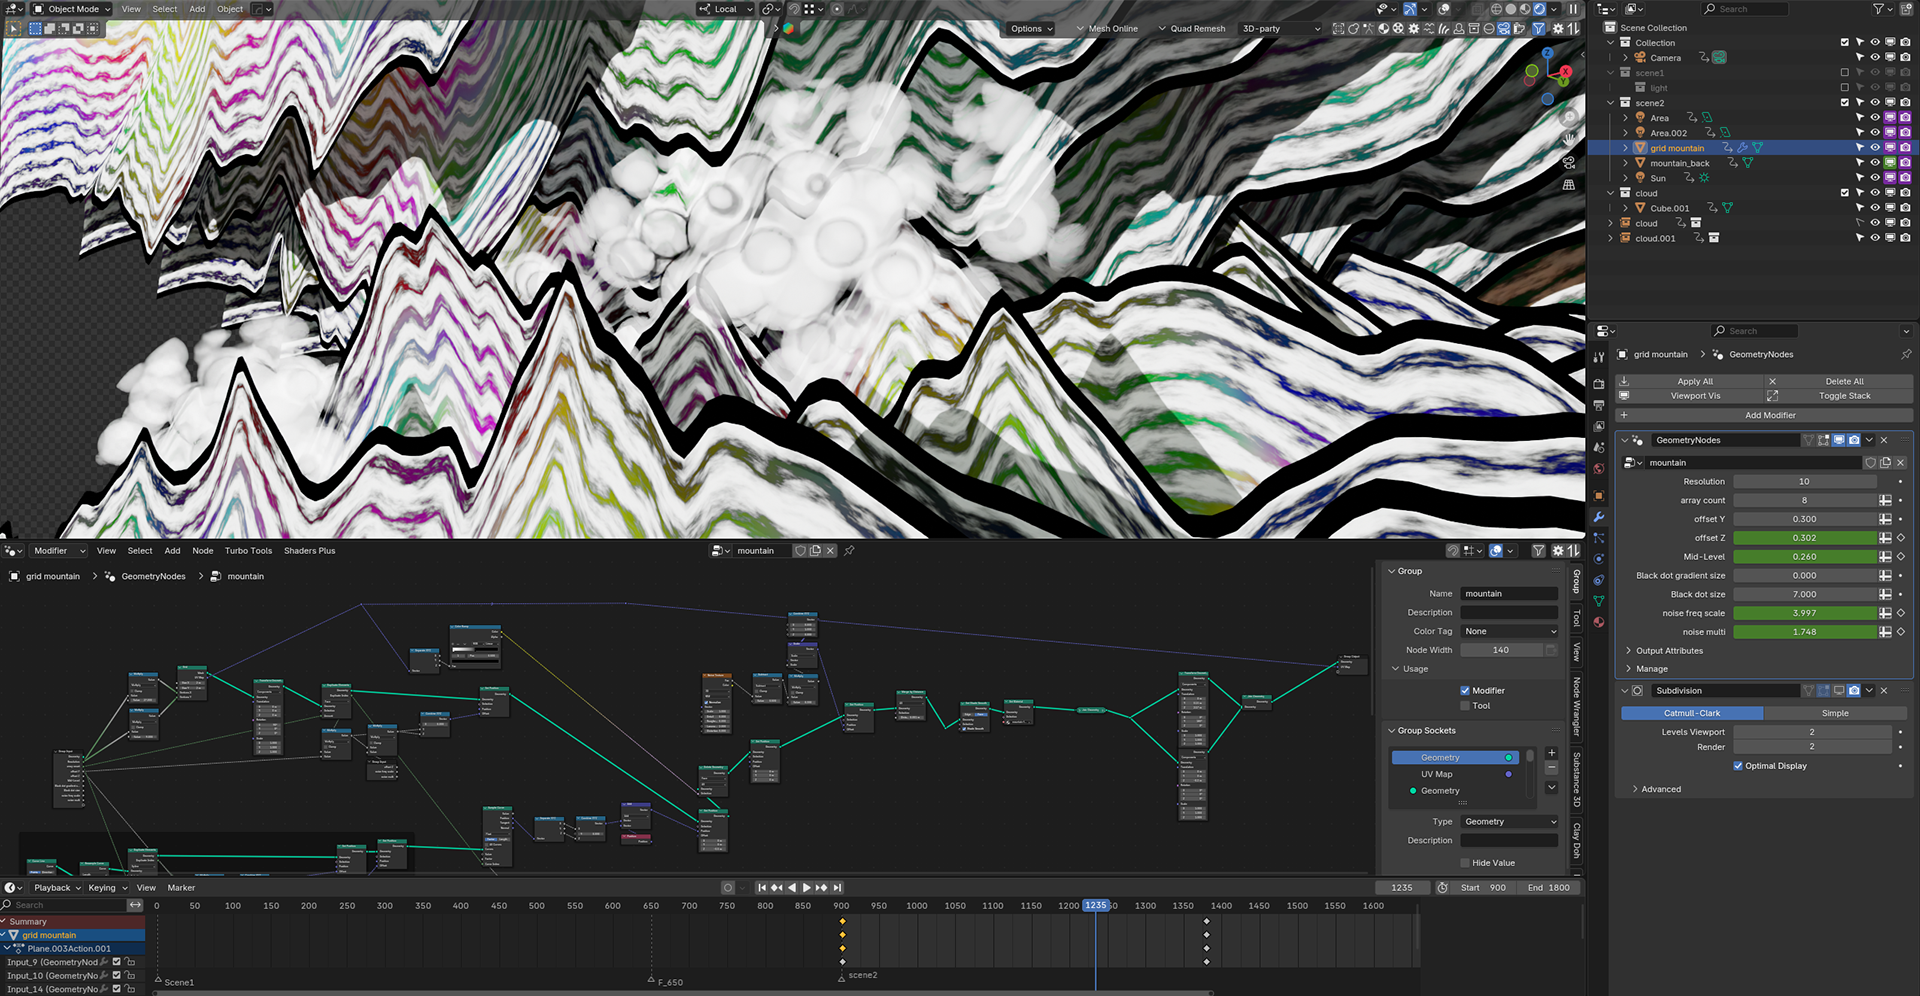
Task: Click the pin icon in the properties editor
Action: (x=1906, y=354)
